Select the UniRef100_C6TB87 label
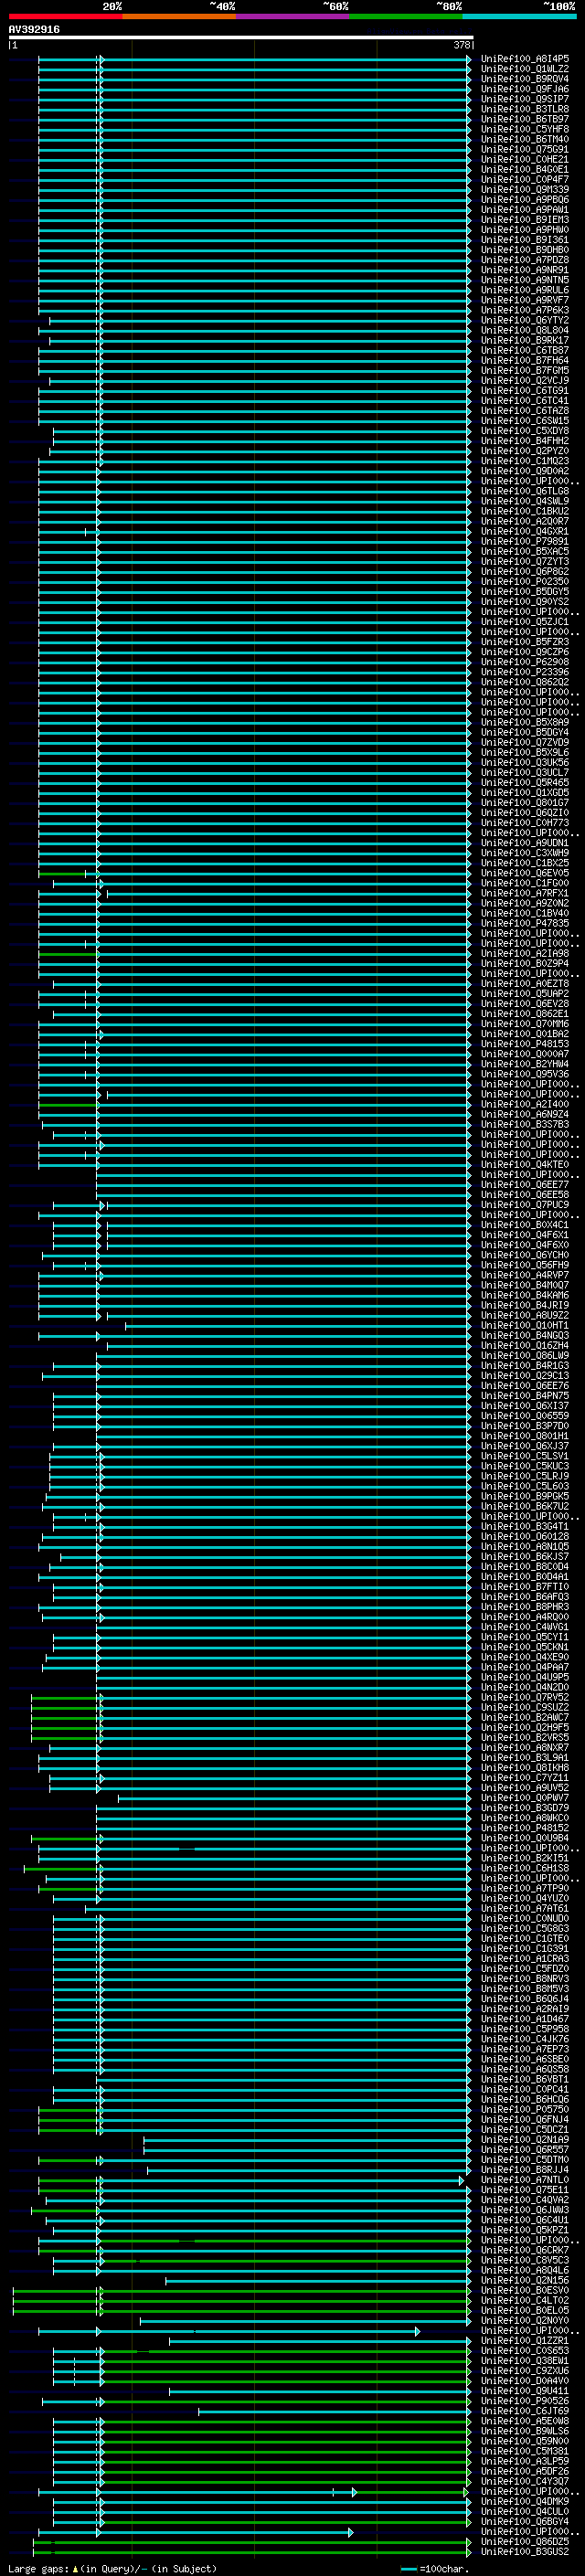585x2576 pixels. tap(525, 350)
